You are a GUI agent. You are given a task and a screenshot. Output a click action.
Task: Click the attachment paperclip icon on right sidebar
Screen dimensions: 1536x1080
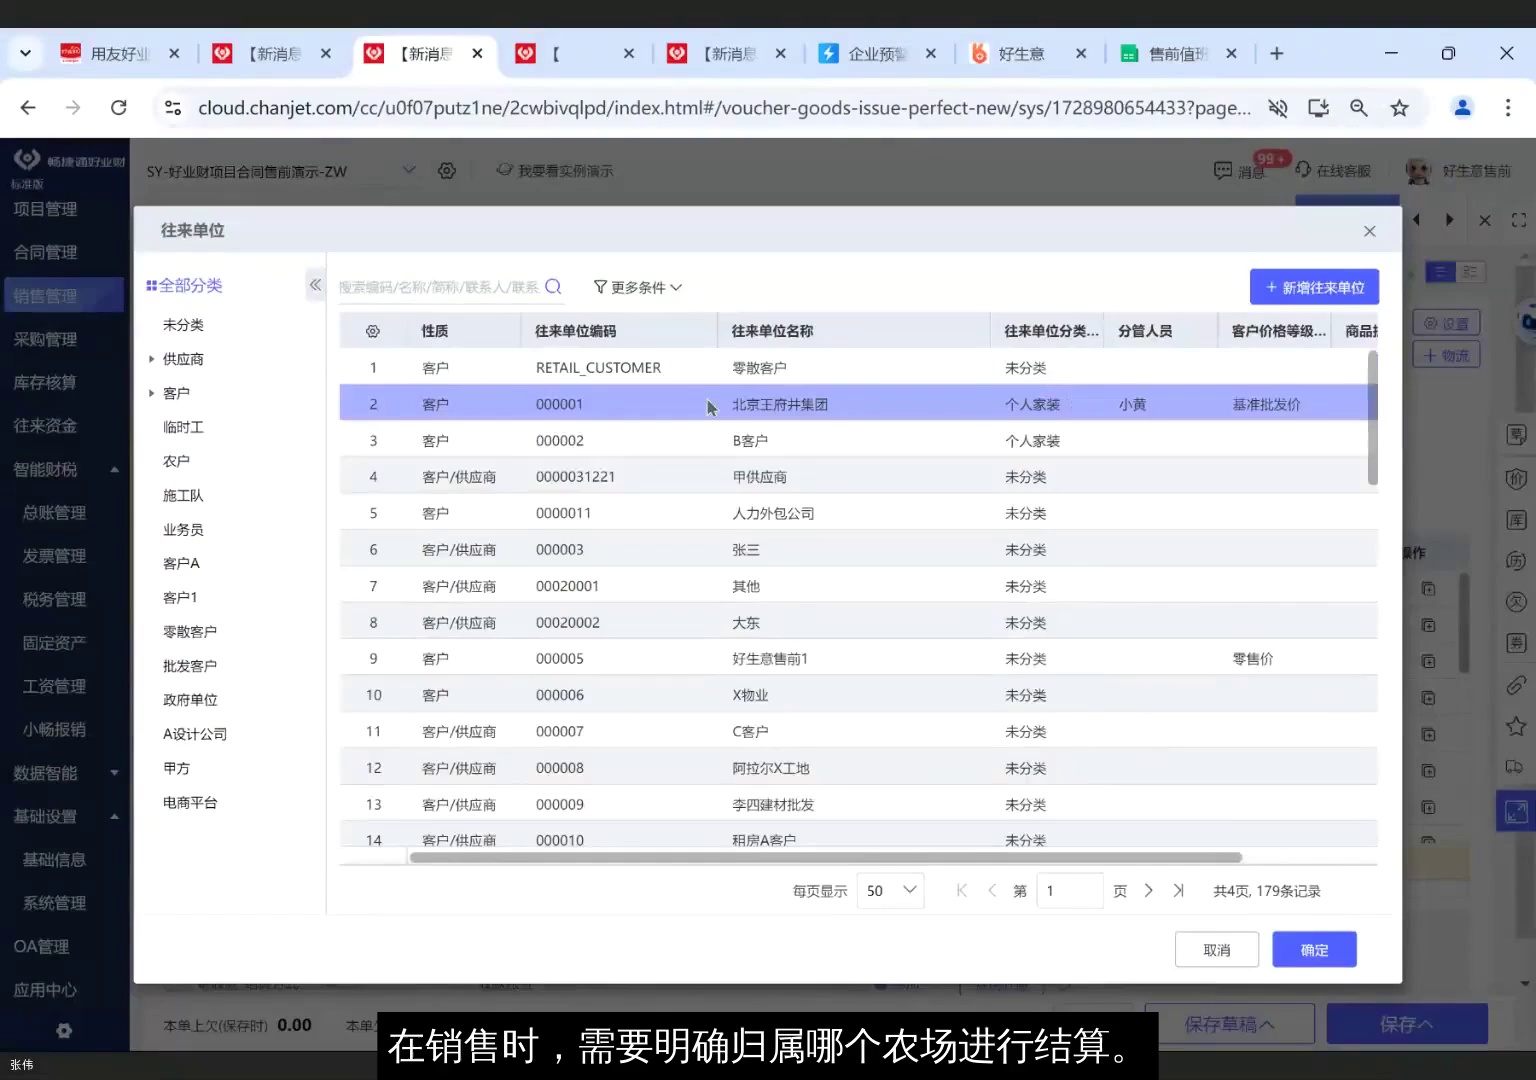1515,686
